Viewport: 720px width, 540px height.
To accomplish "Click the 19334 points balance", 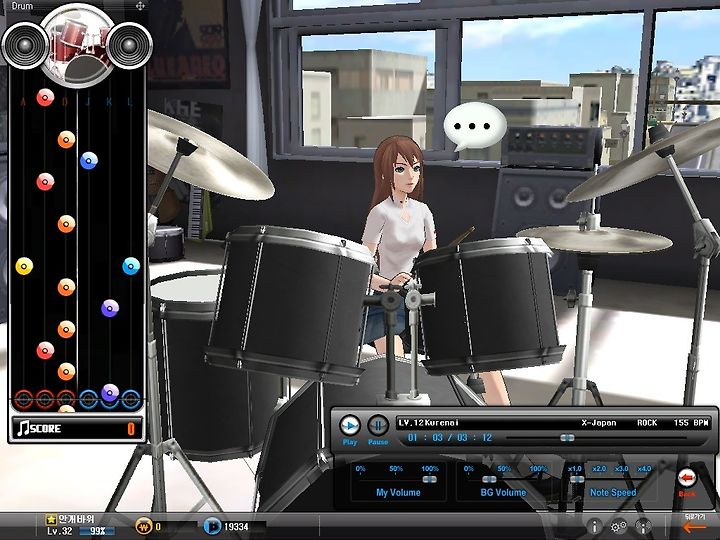I will [x=236, y=527].
